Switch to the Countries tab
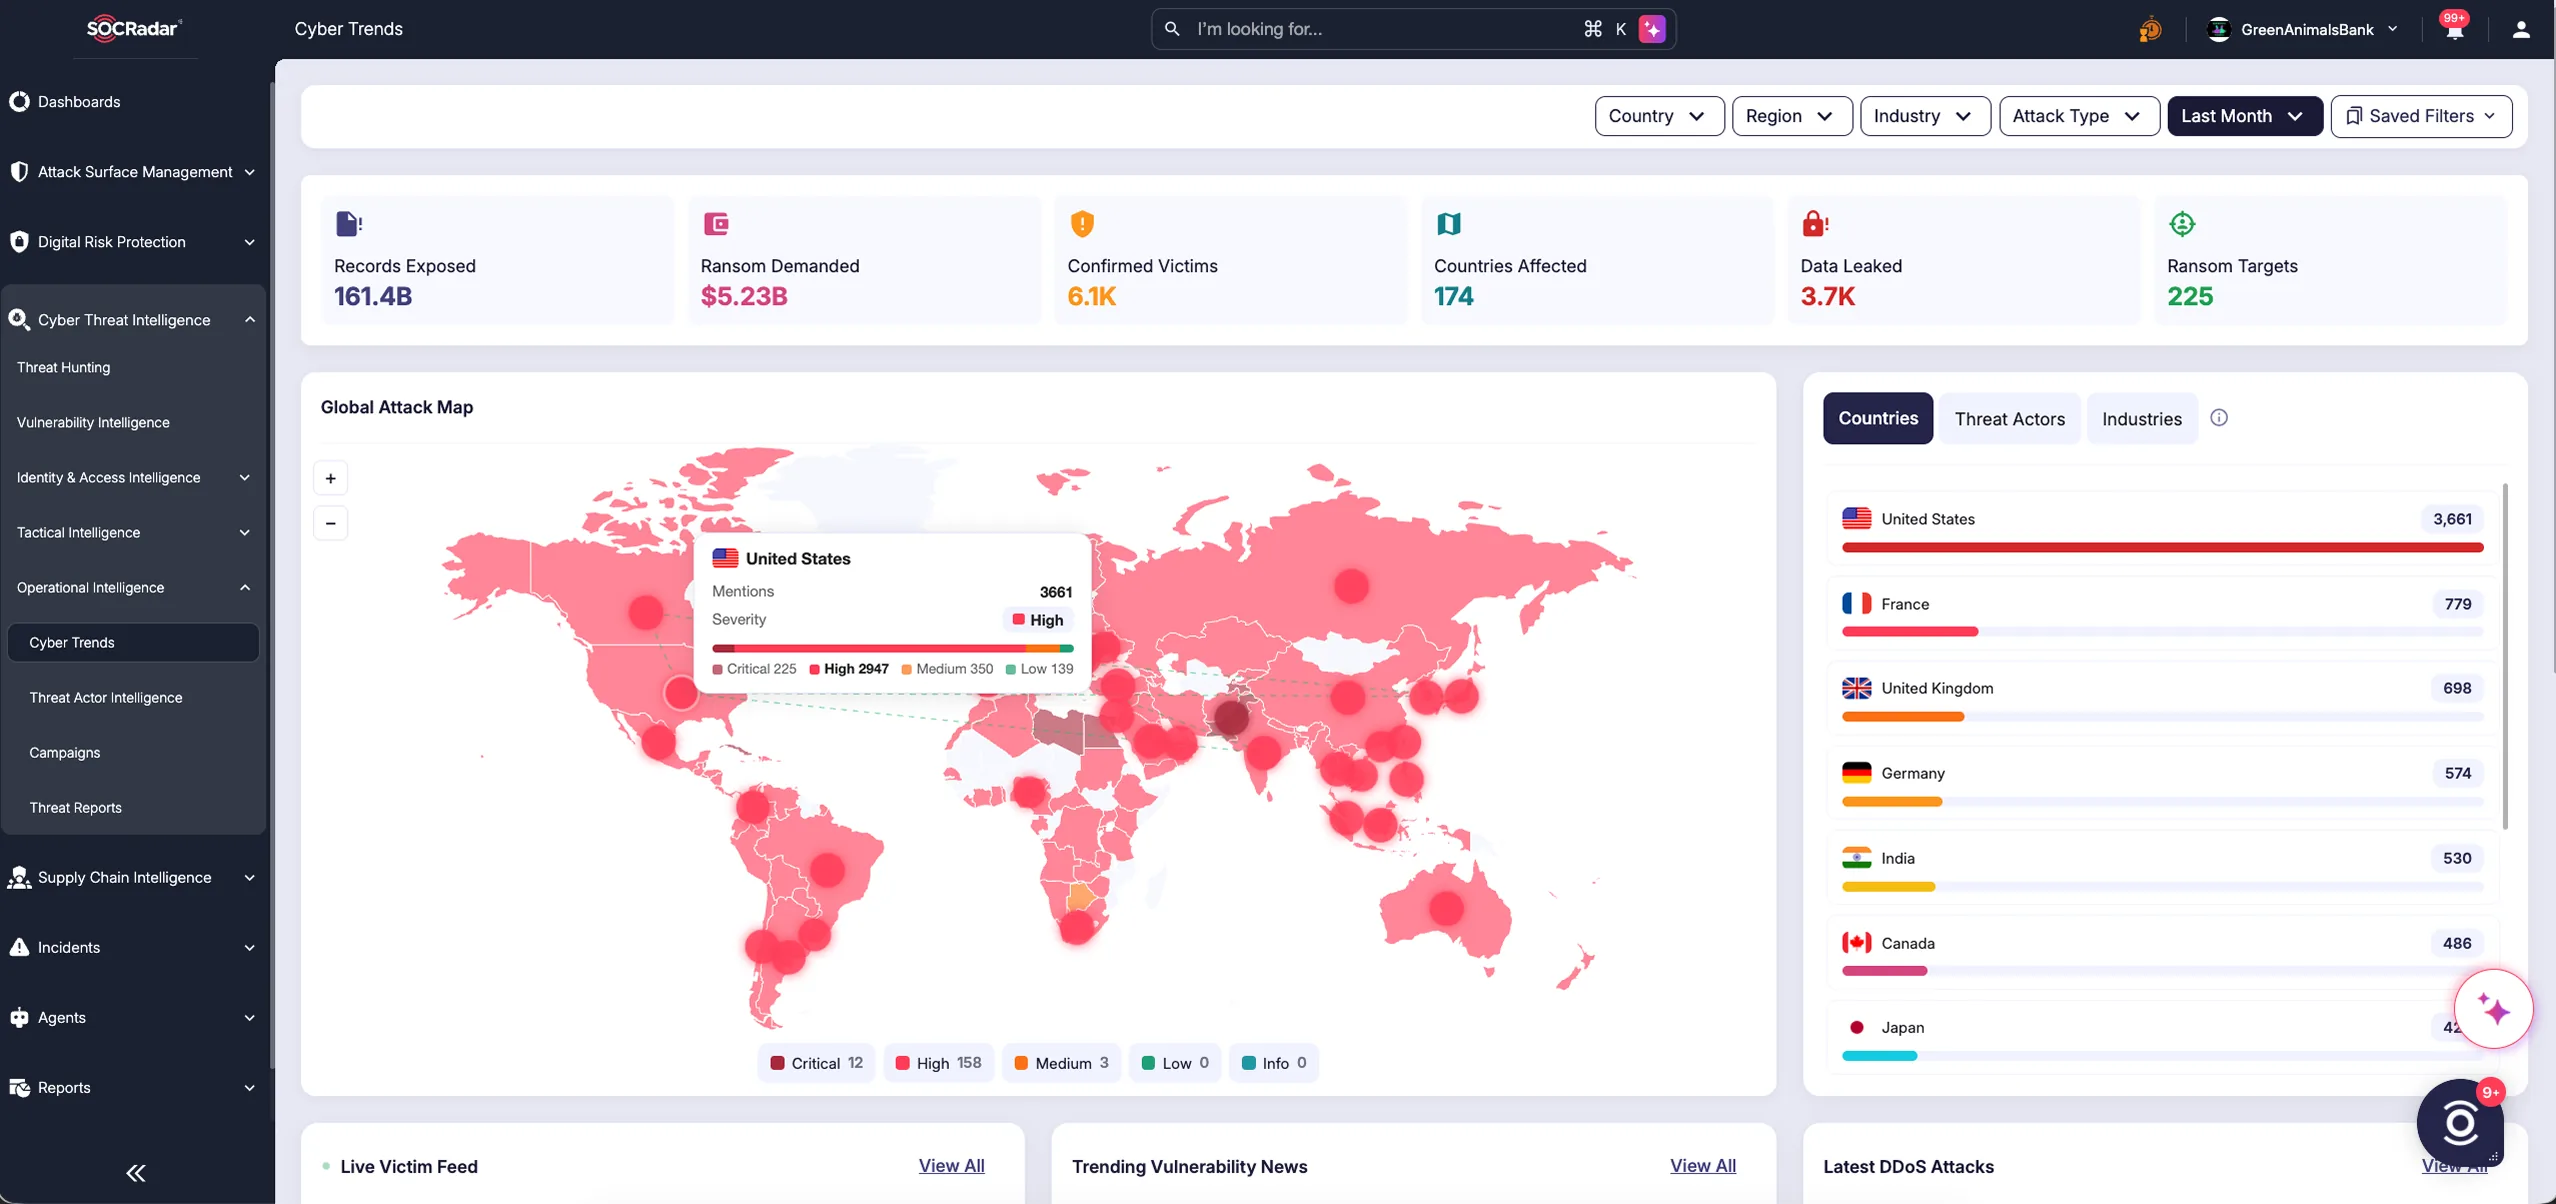Viewport: 2556px width, 1204px height. pos(1877,418)
